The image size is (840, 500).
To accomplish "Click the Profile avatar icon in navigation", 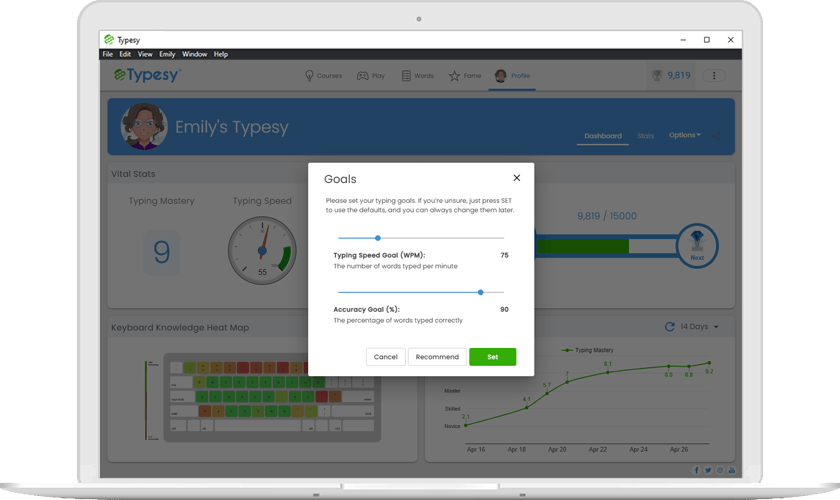I will point(500,76).
